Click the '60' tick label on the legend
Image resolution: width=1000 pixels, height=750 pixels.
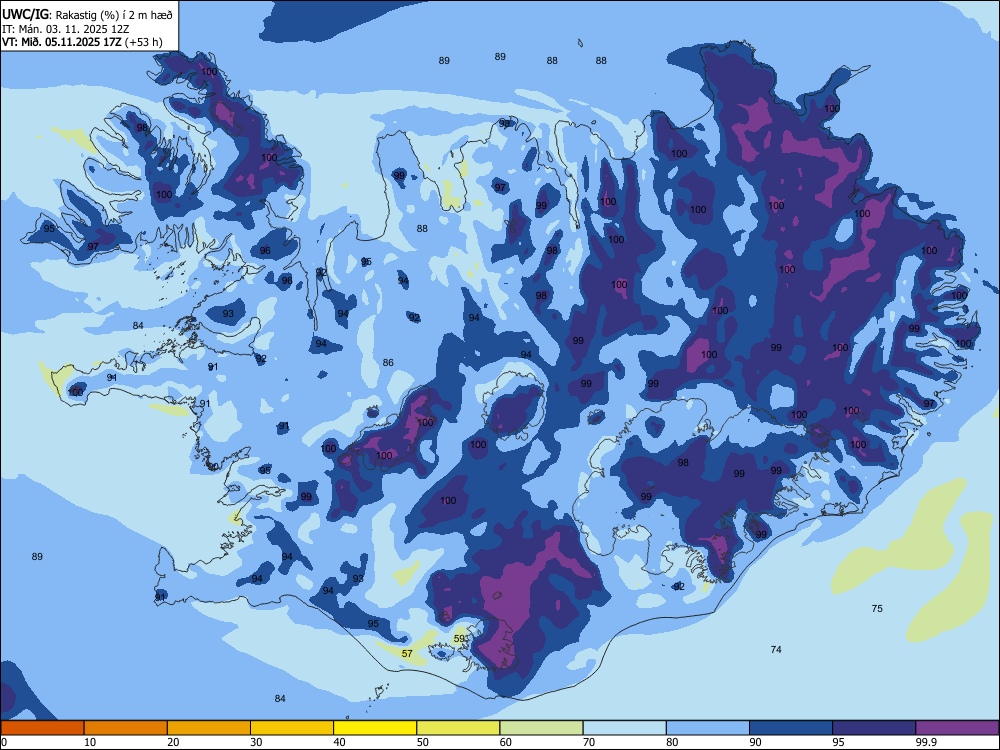(506, 742)
